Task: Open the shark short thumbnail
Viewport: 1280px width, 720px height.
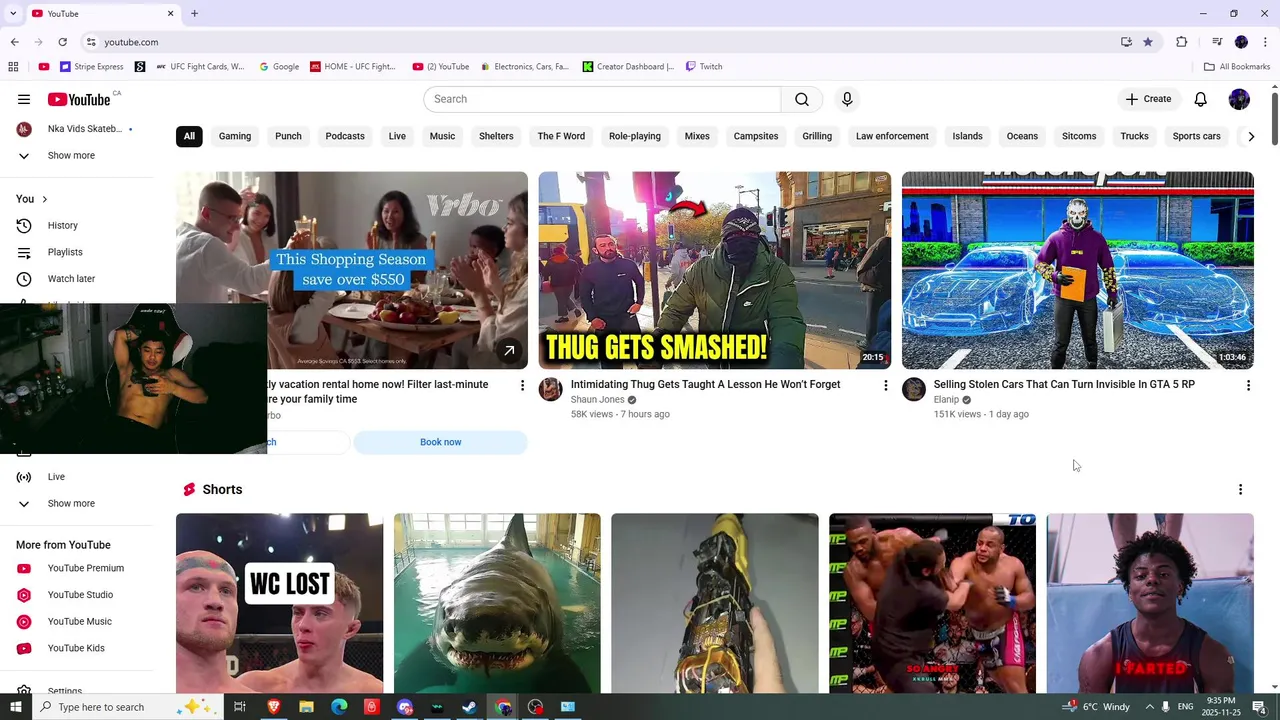Action: tap(497, 603)
